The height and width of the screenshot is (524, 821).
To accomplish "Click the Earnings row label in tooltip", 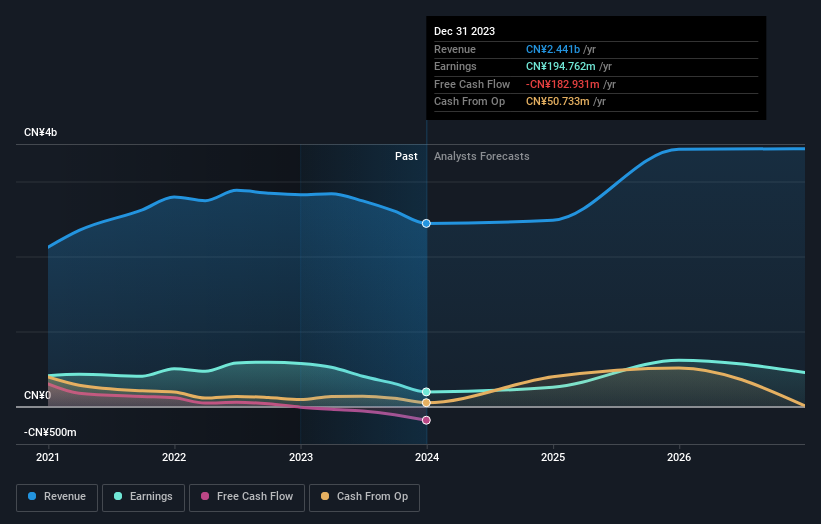I will (x=455, y=66).
